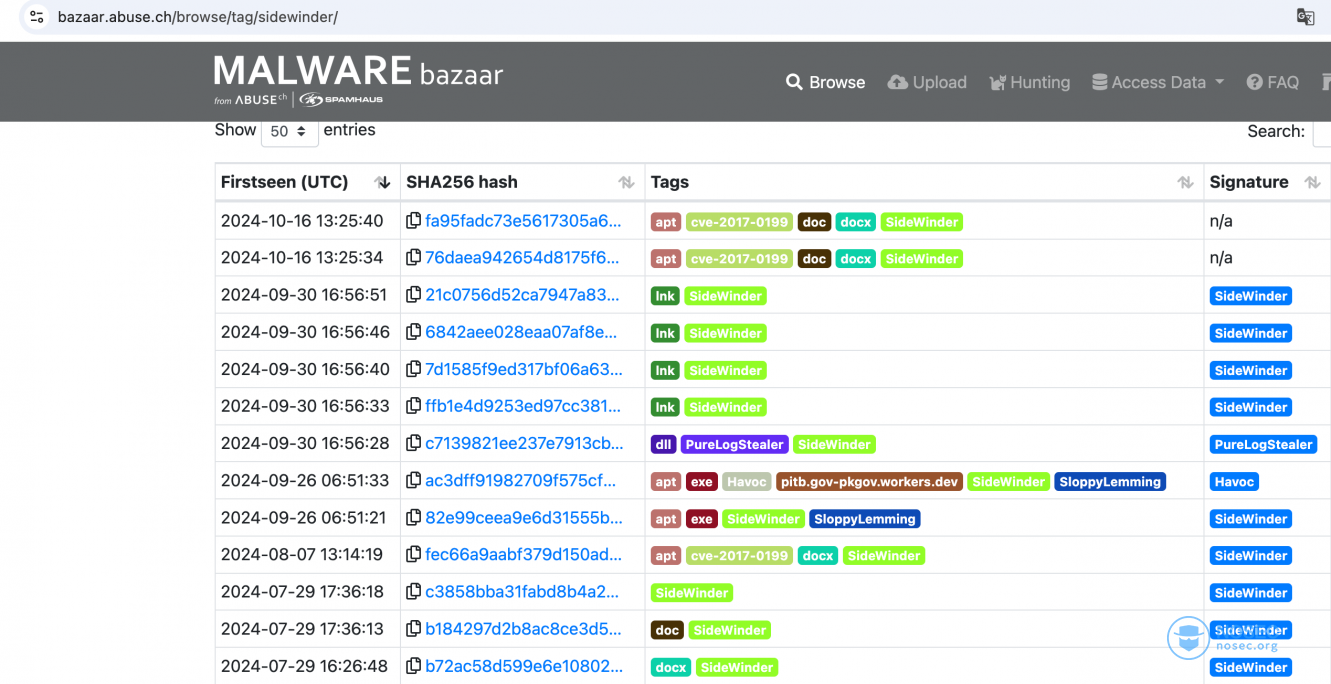
Task: Click the doc tag in b184297d row
Action: point(667,630)
